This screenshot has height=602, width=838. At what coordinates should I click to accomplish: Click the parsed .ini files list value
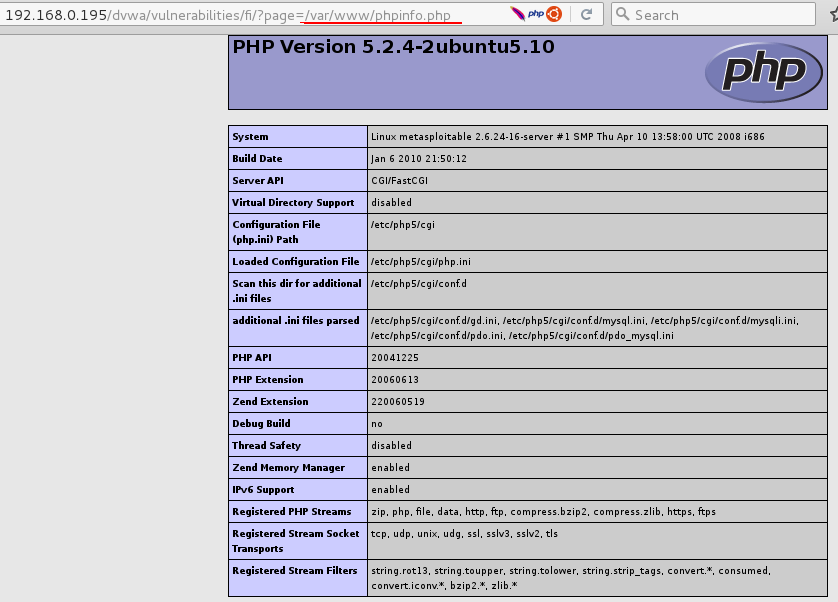click(585, 328)
